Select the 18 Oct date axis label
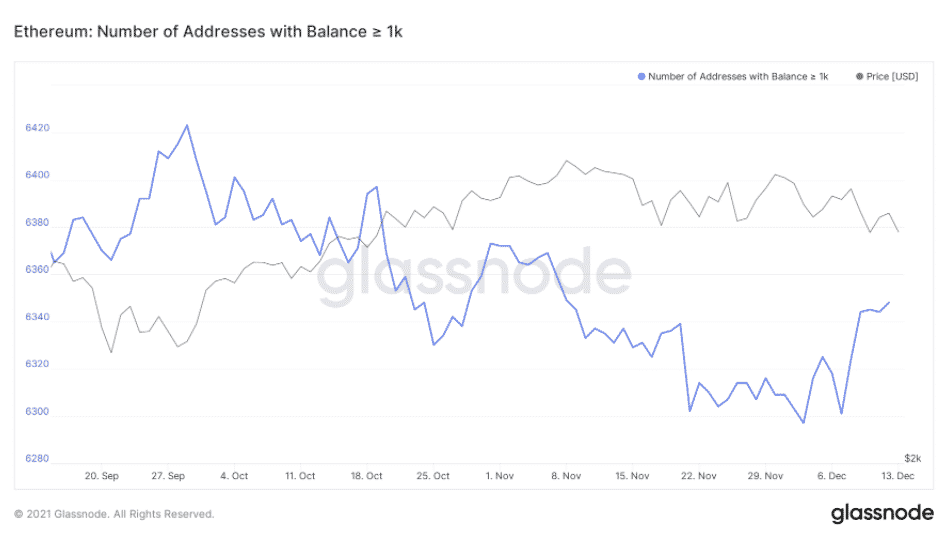Image resolution: width=947 pixels, height=536 pixels. coord(368,476)
